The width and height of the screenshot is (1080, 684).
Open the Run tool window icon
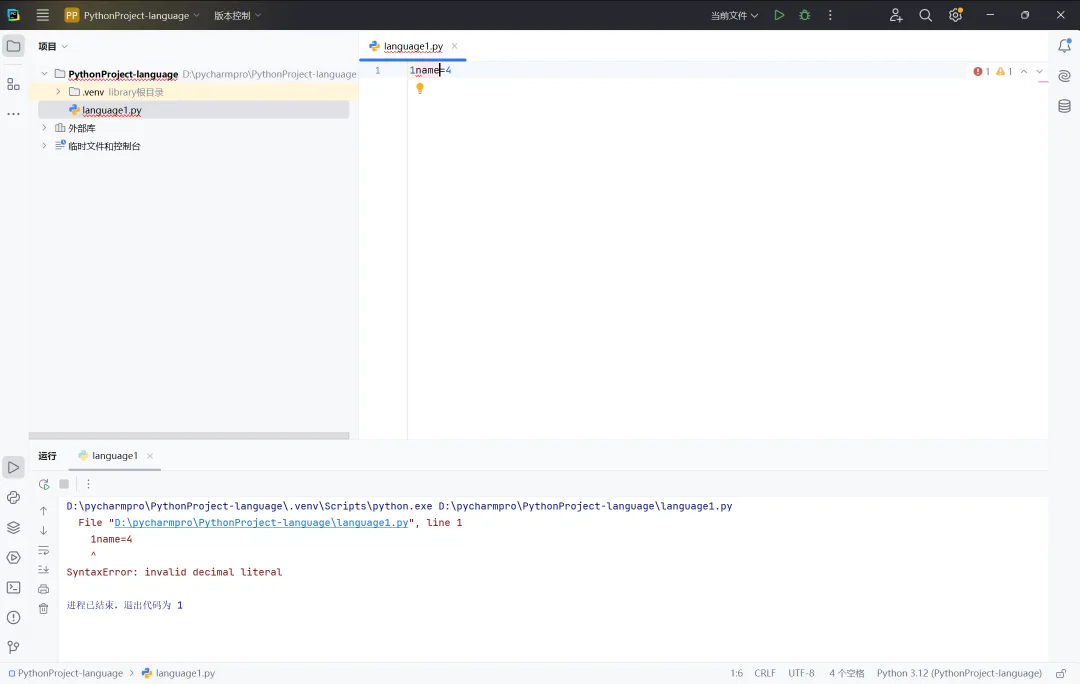coord(13,468)
